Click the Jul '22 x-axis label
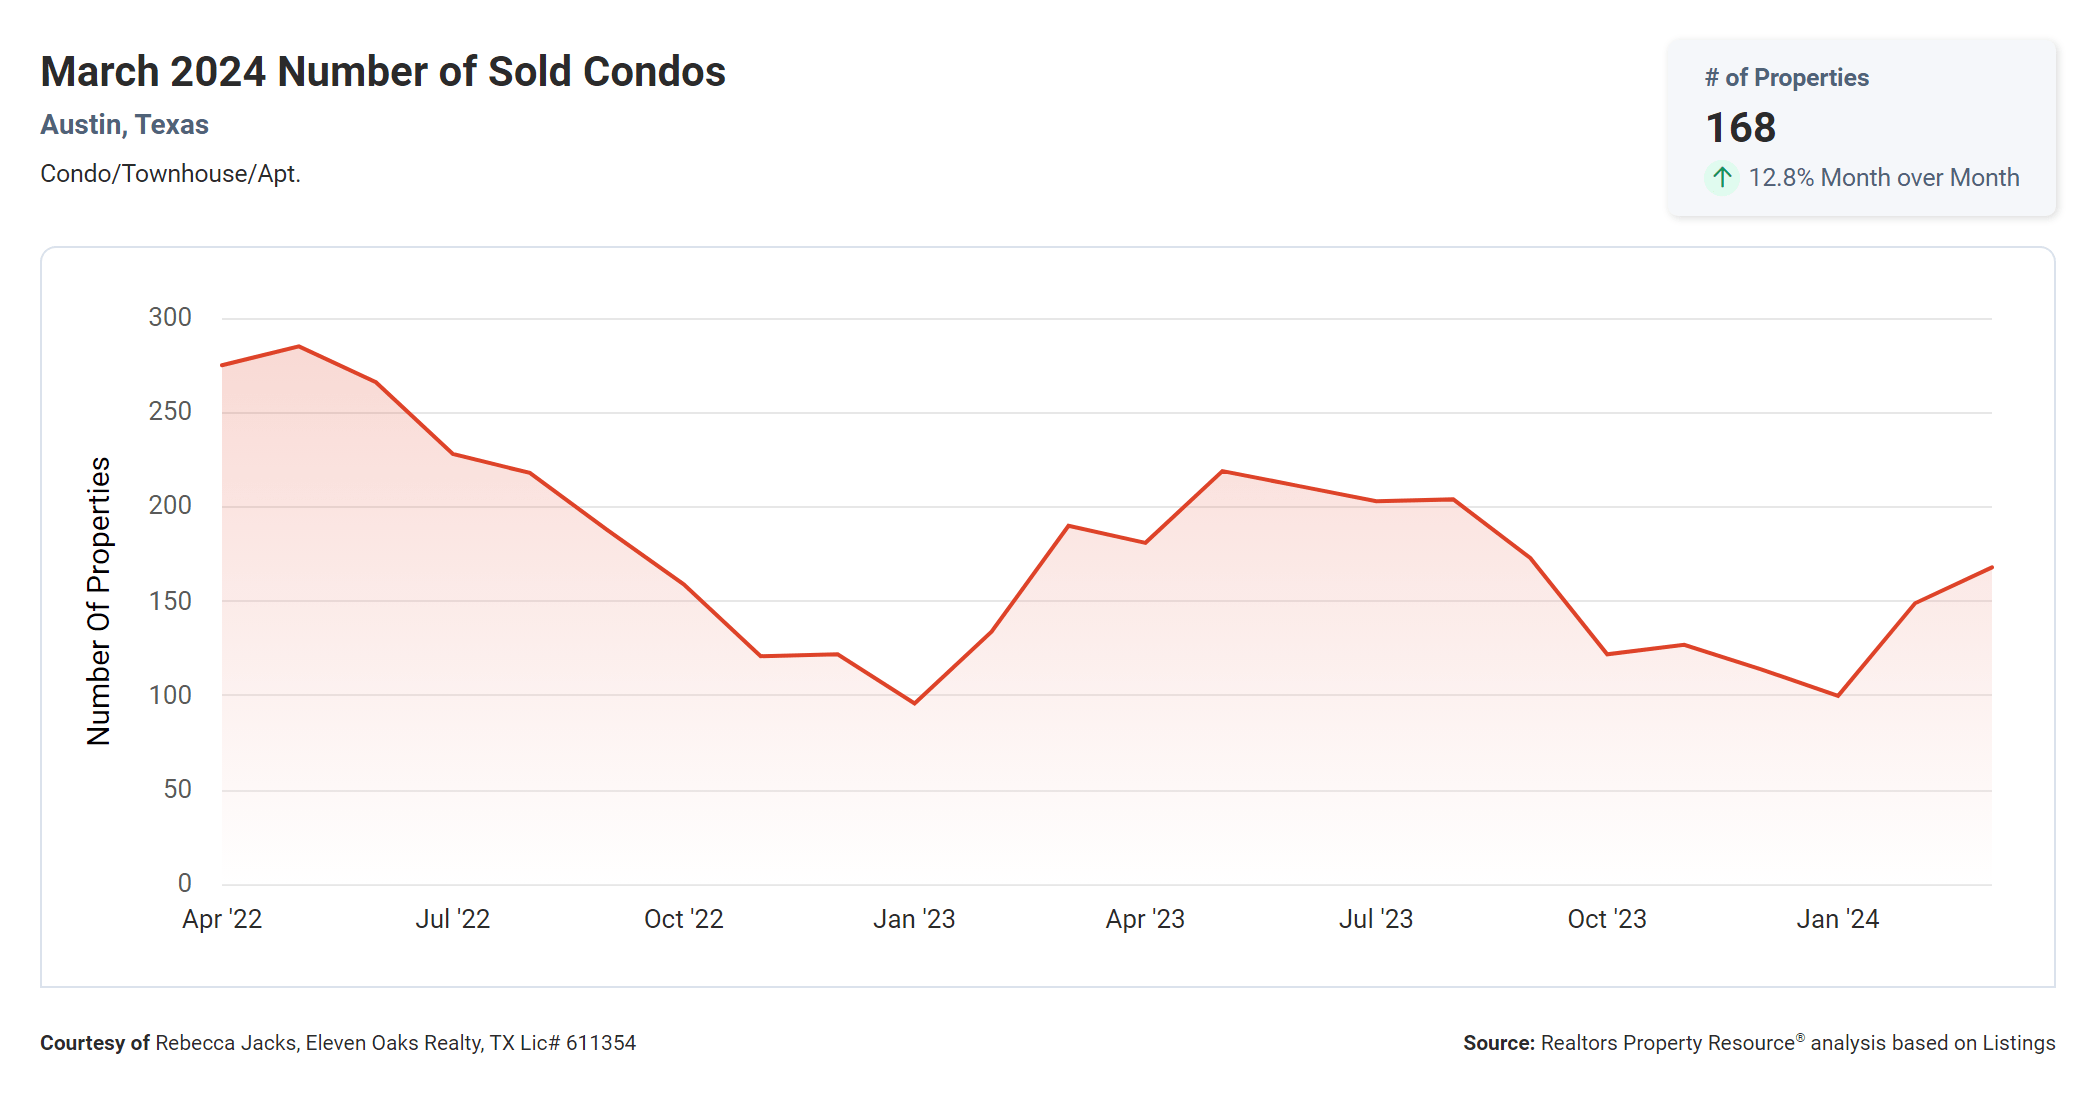The height and width of the screenshot is (1100, 2096). (453, 919)
